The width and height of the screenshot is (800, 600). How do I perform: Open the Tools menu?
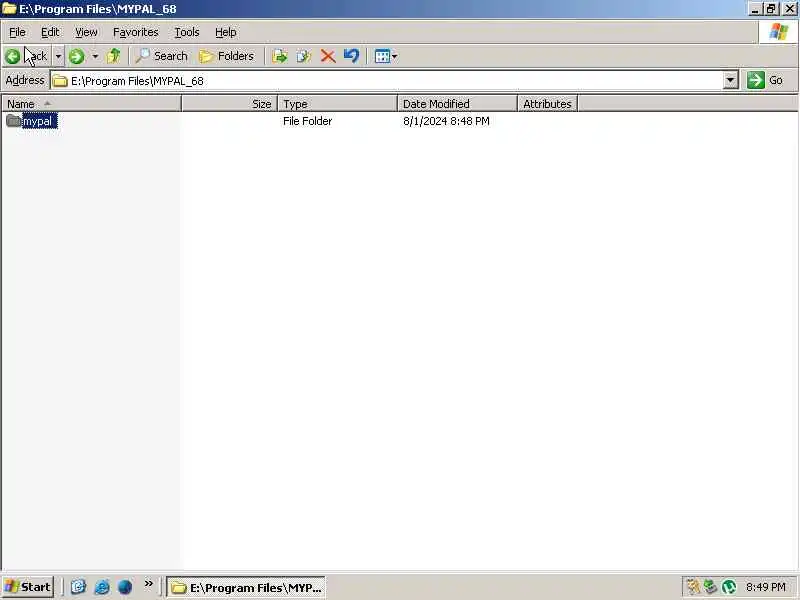(187, 32)
